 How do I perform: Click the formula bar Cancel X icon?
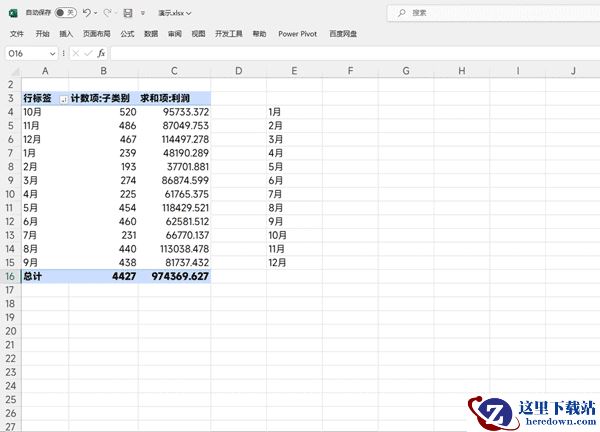pyautogui.click(x=76, y=53)
